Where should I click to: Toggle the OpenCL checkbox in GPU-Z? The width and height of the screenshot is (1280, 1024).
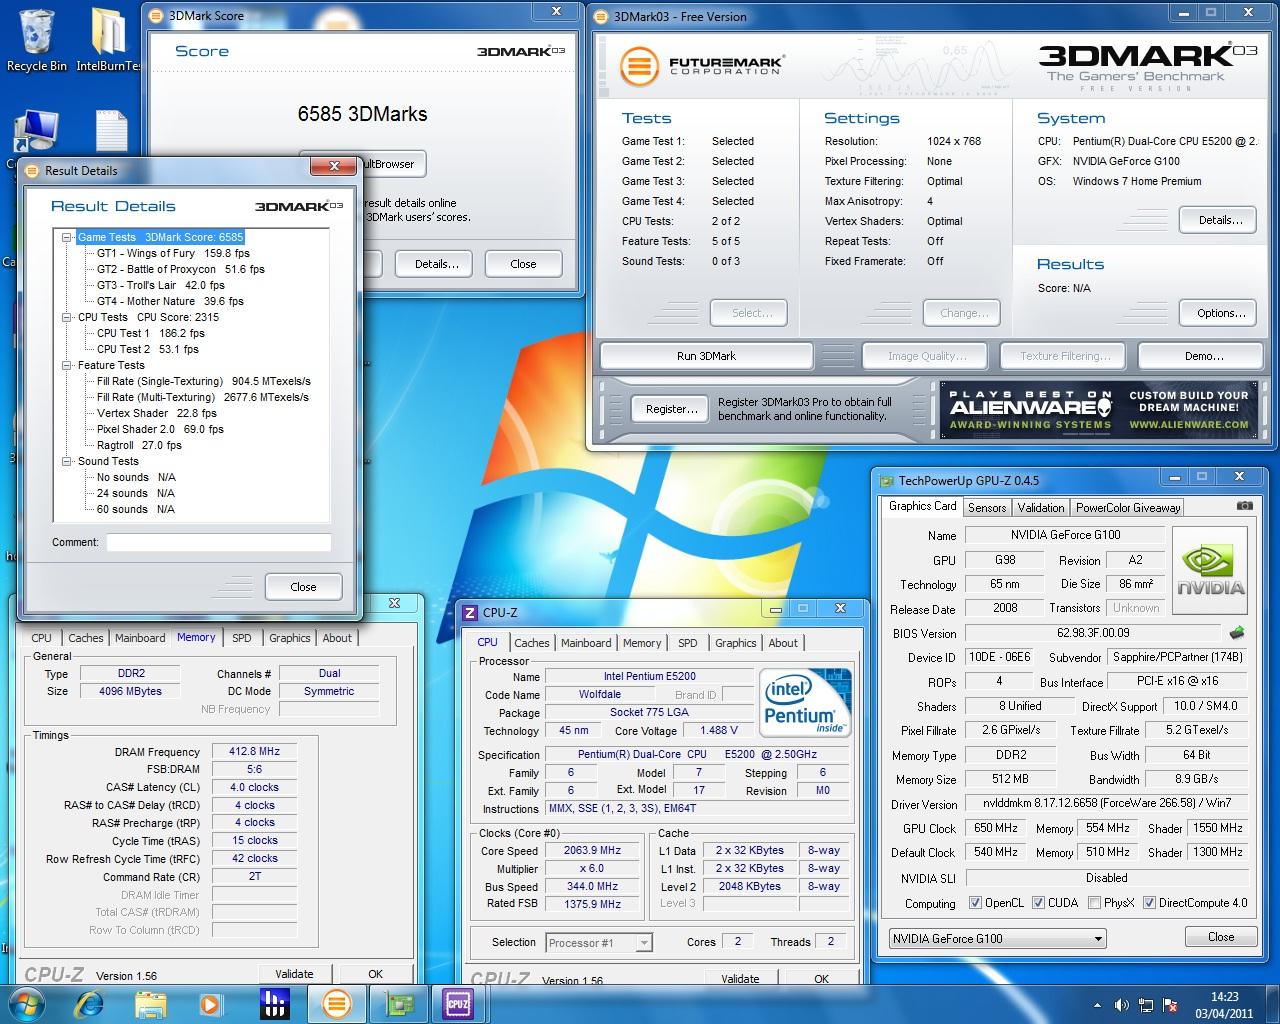coord(975,903)
